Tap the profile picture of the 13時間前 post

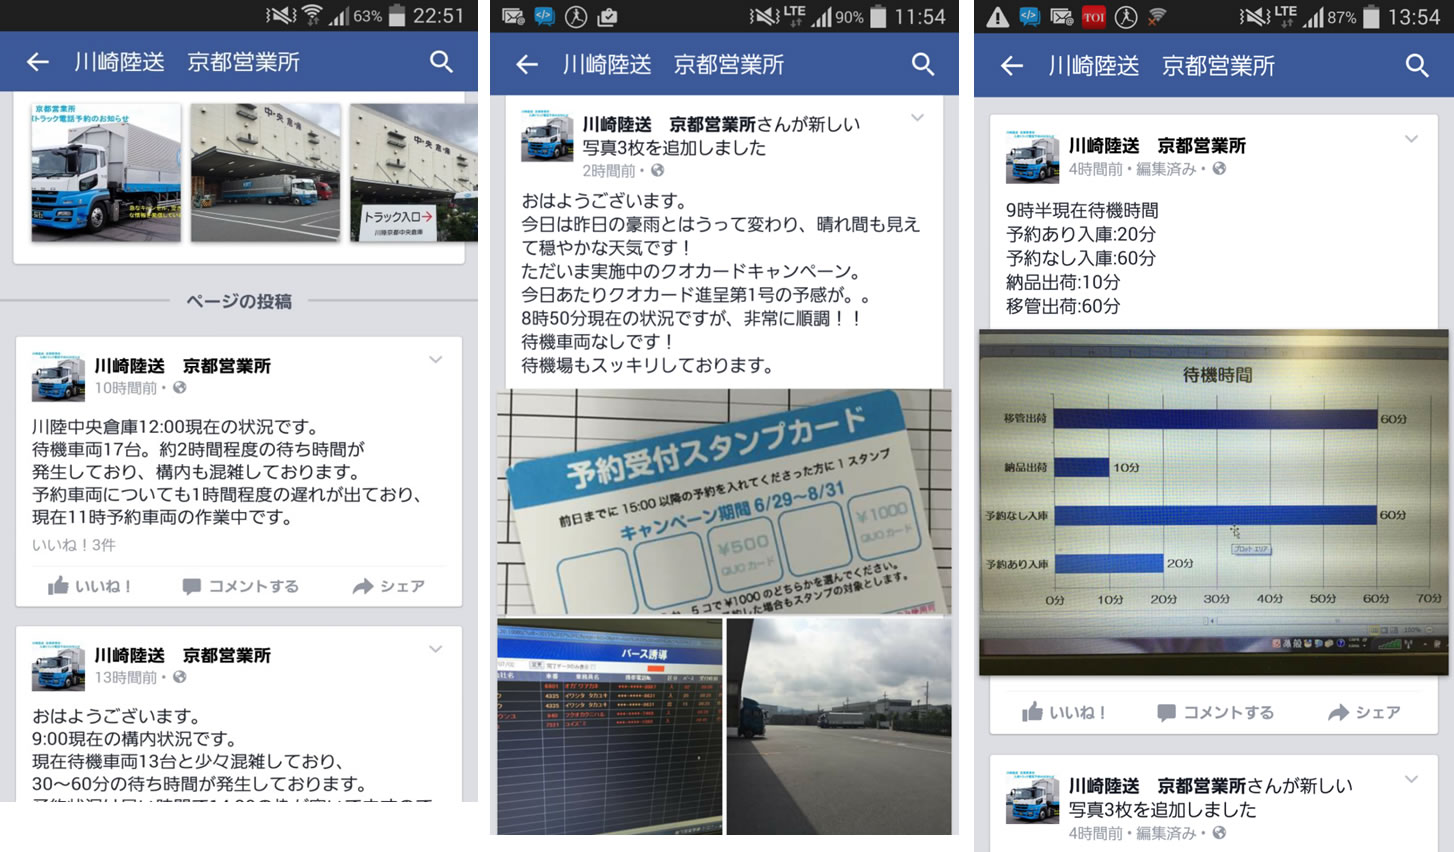(58, 666)
